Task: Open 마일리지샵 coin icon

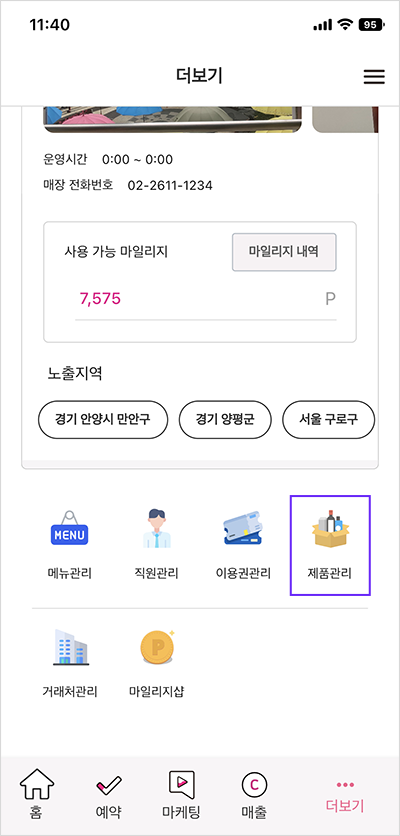Action: click(157, 647)
